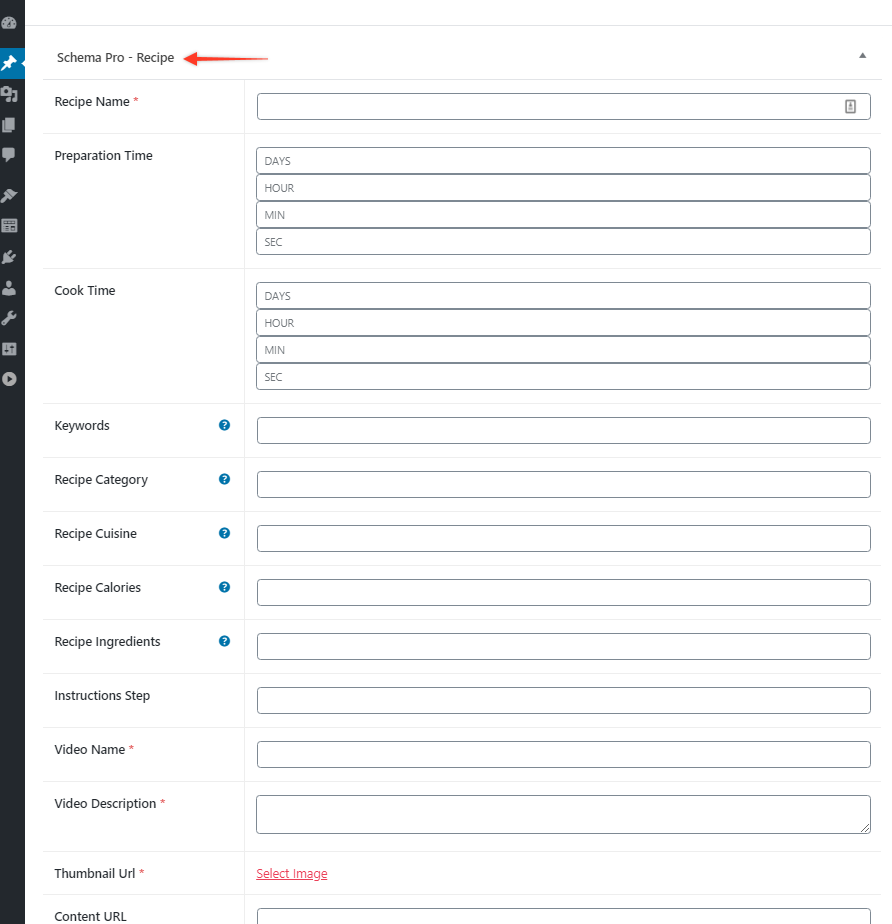The image size is (892, 924).
Task: Open the Dashboard from the sidebar
Action: tap(9, 23)
